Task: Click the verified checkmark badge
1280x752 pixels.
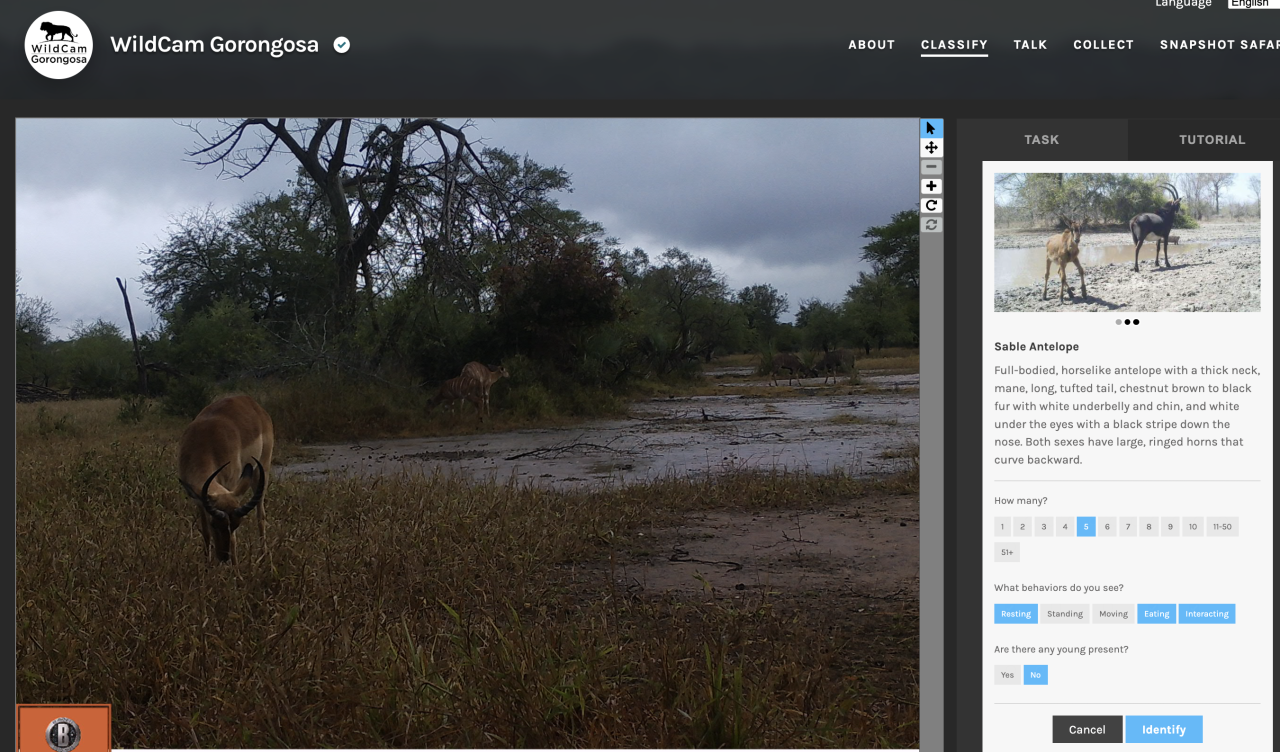Action: point(342,44)
